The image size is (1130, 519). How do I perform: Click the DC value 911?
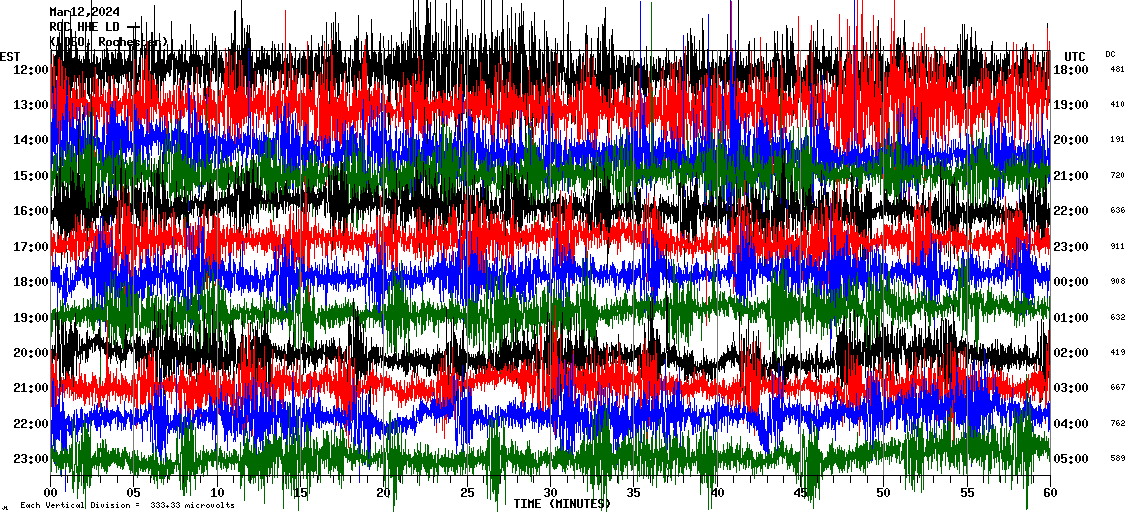coord(1117,246)
